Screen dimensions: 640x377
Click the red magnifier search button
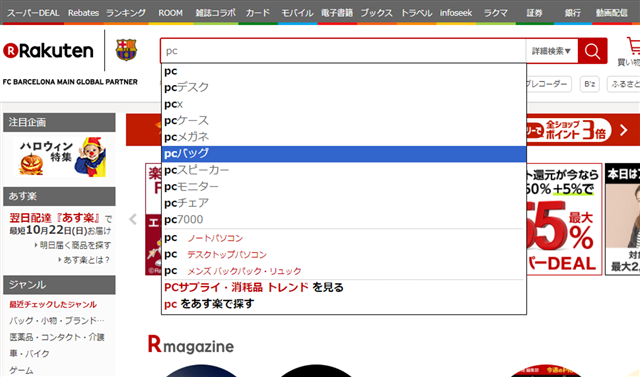point(592,51)
